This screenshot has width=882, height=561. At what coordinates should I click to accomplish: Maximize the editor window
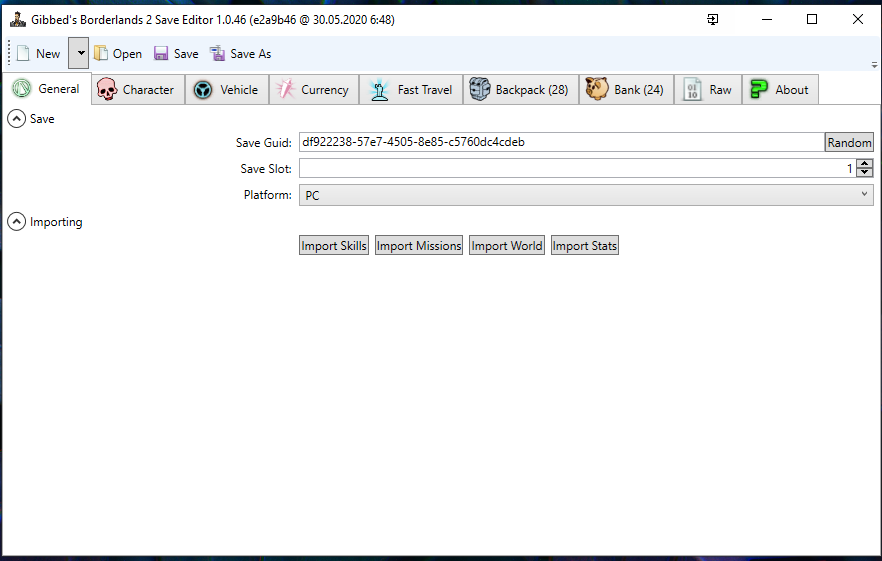(812, 19)
